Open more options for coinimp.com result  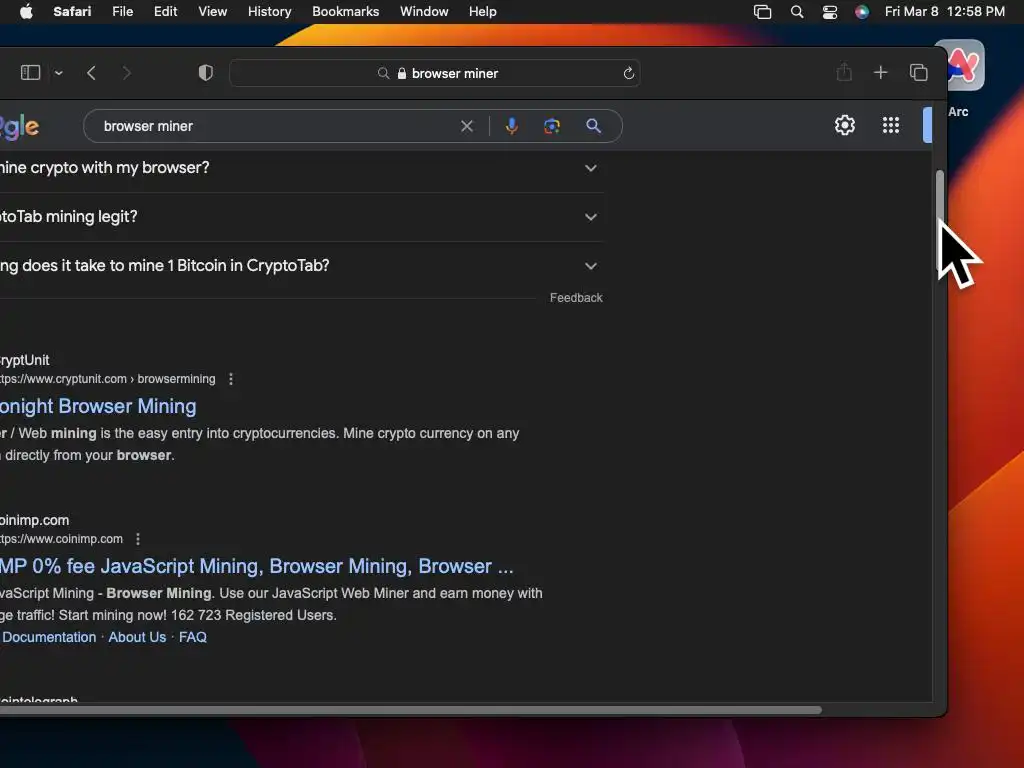click(138, 539)
